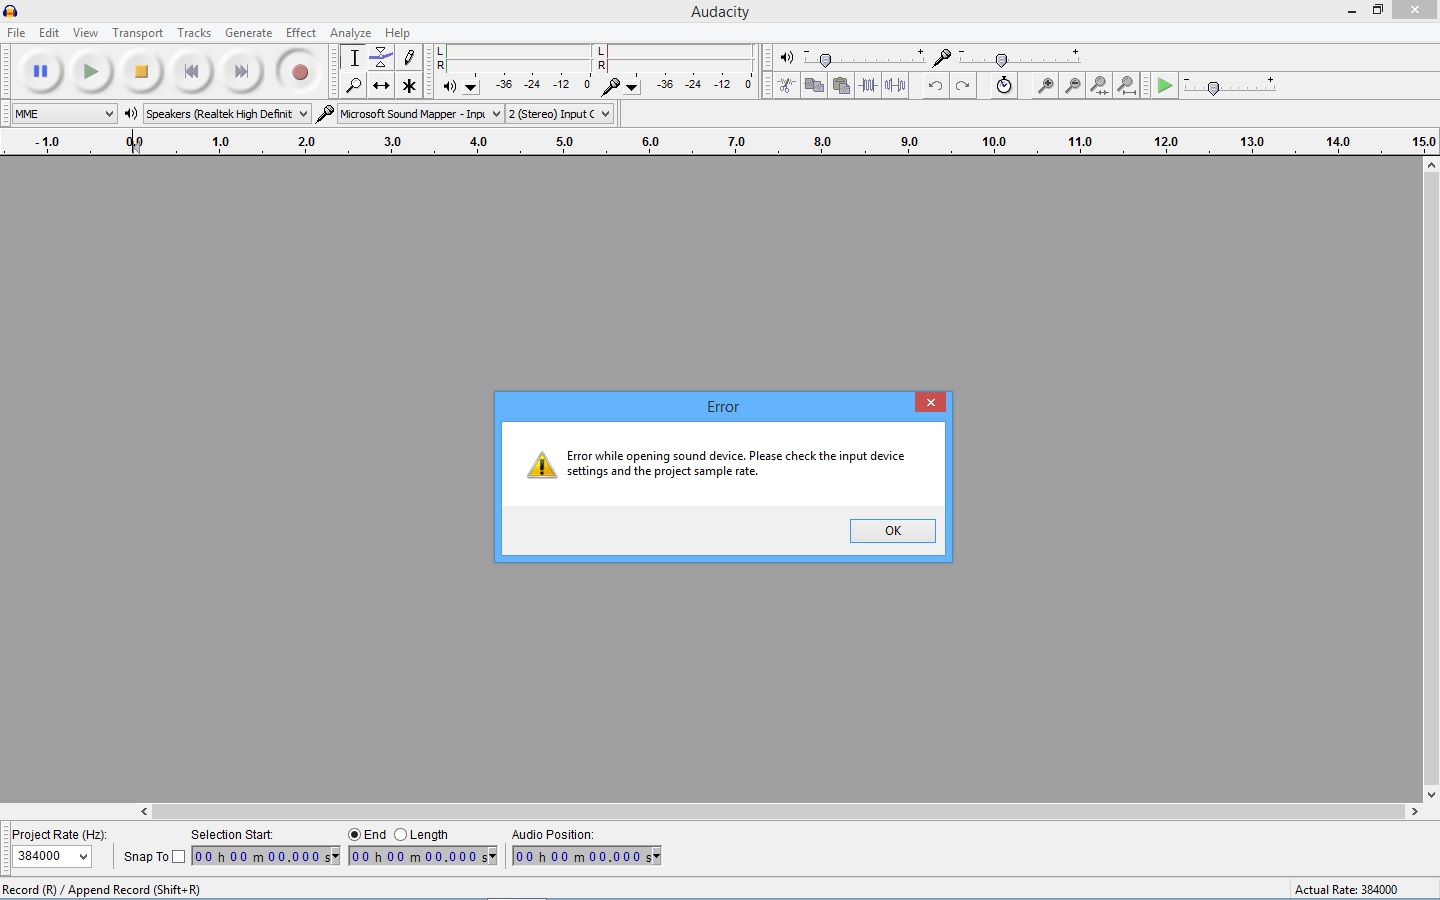1440x900 pixels.
Task: Open the Effect menu
Action: point(301,32)
